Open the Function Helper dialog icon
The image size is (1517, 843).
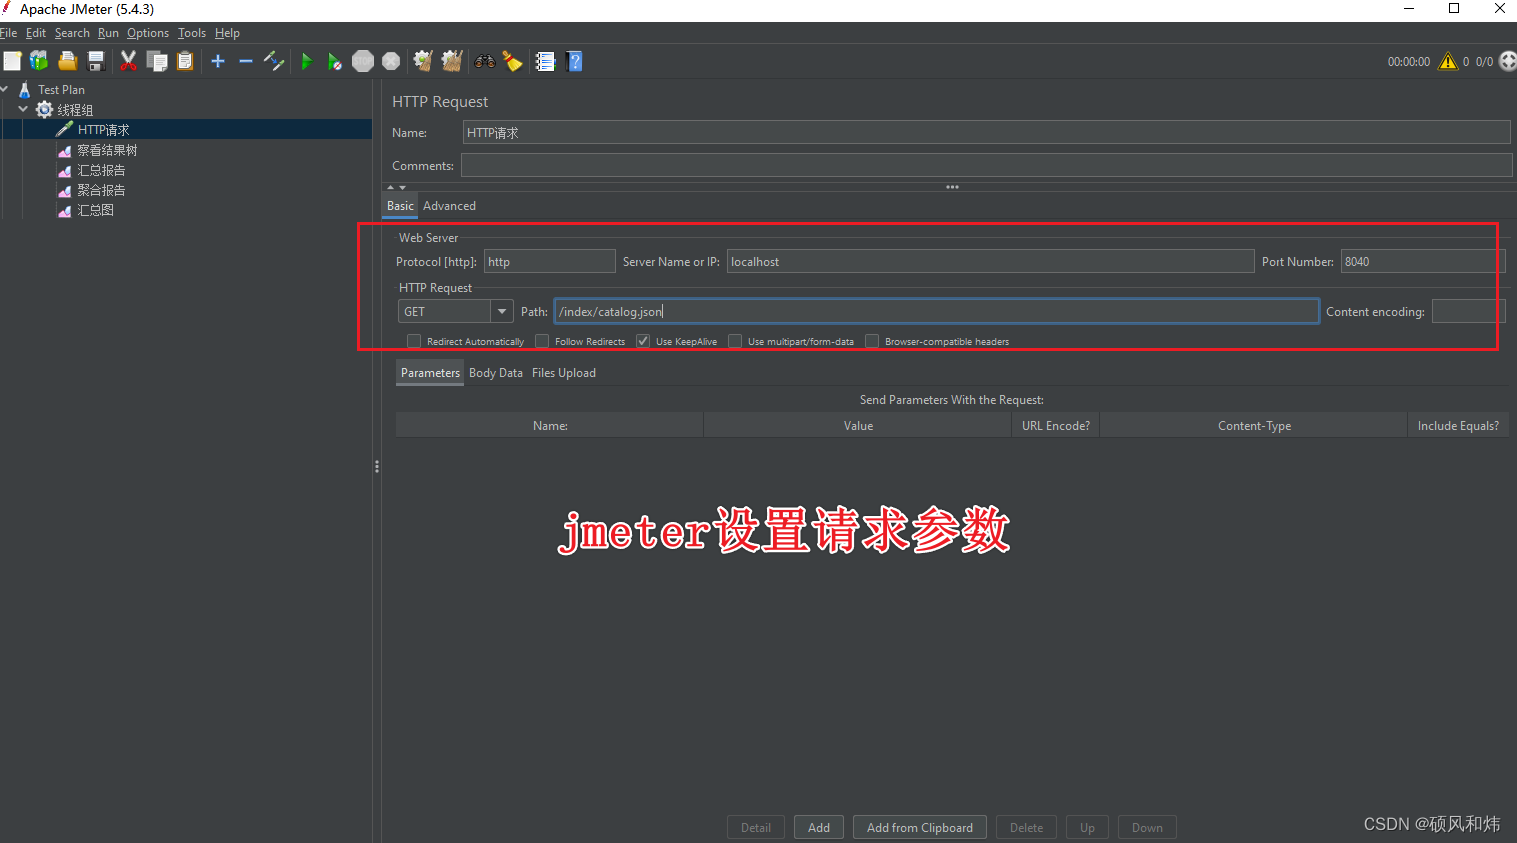(x=545, y=62)
